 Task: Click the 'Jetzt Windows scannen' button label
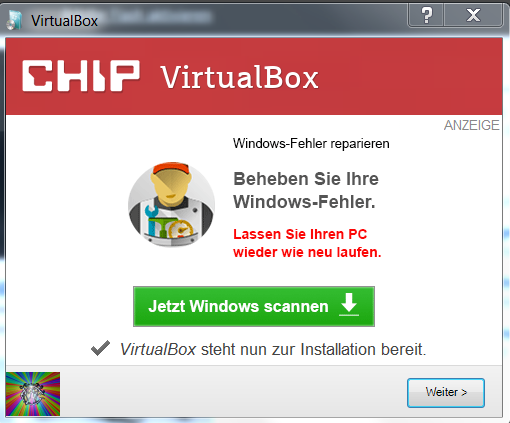[238, 306]
